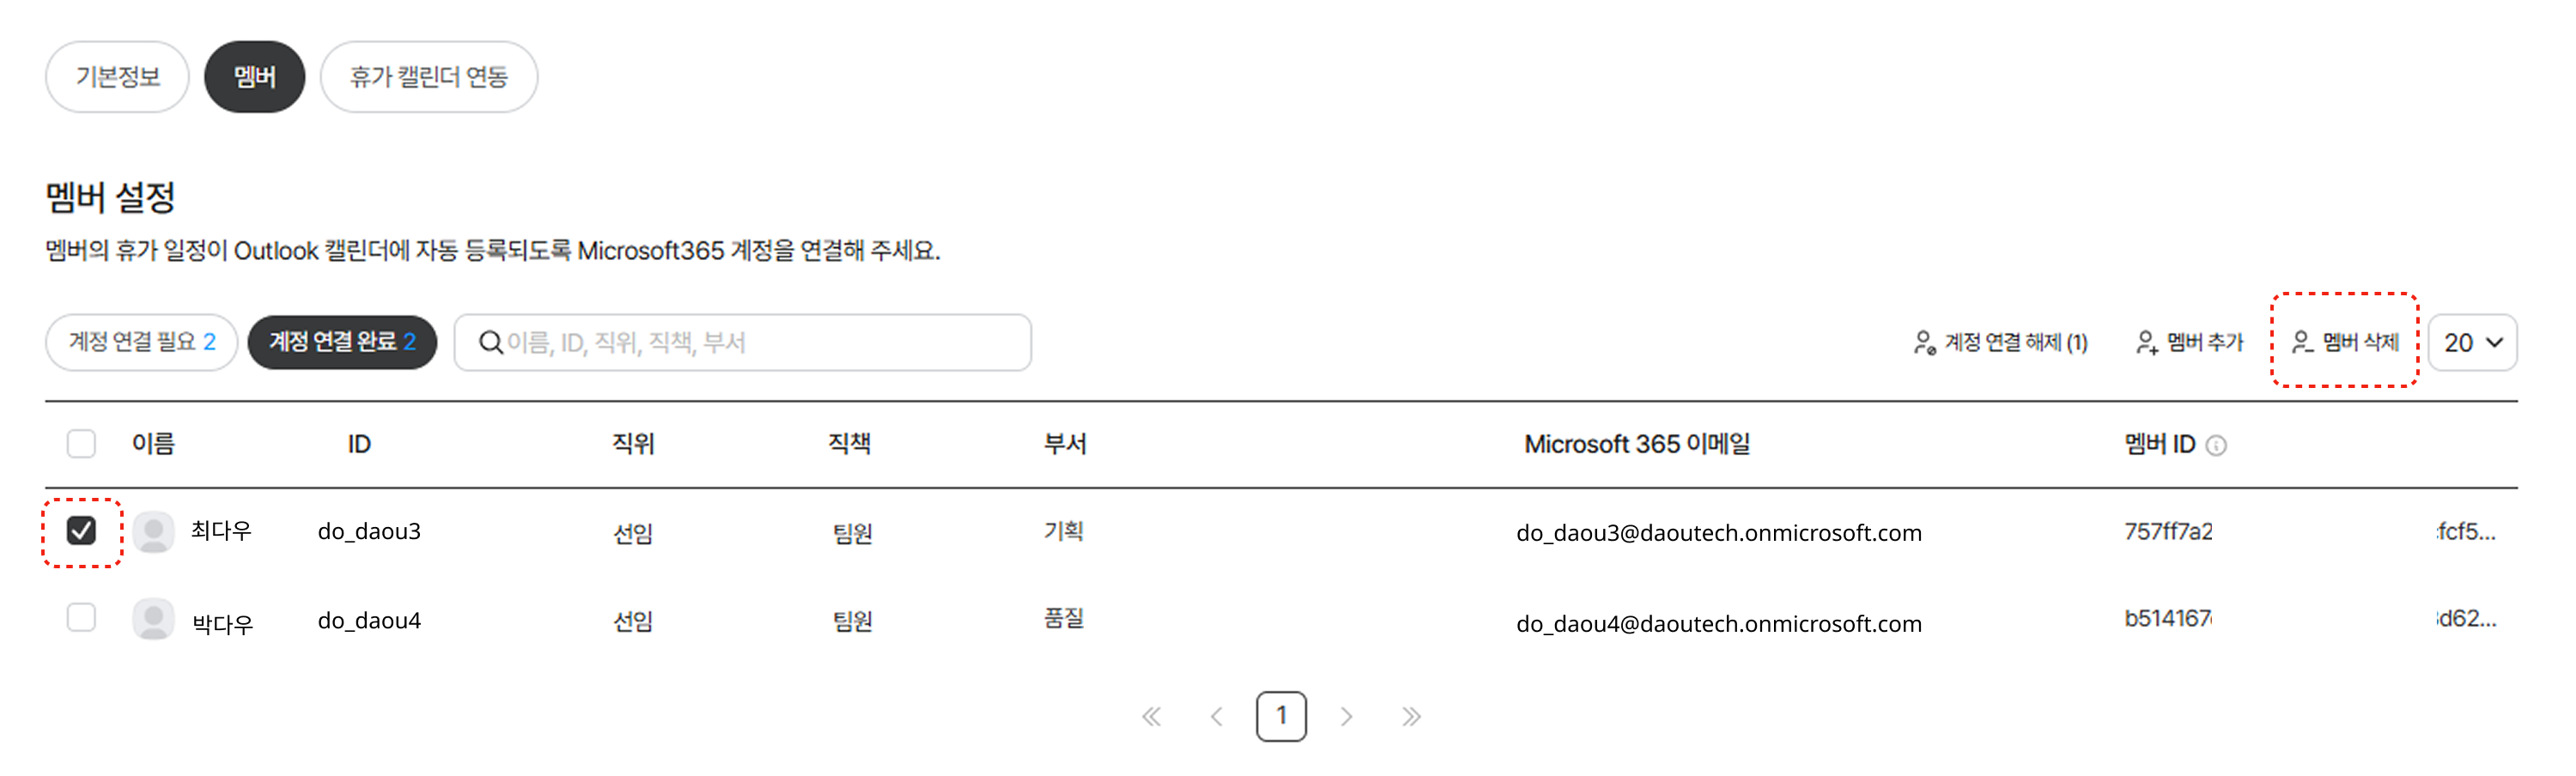Image resolution: width=2576 pixels, height=776 pixels.
Task: Go to previous page arrow
Action: (x=1217, y=717)
